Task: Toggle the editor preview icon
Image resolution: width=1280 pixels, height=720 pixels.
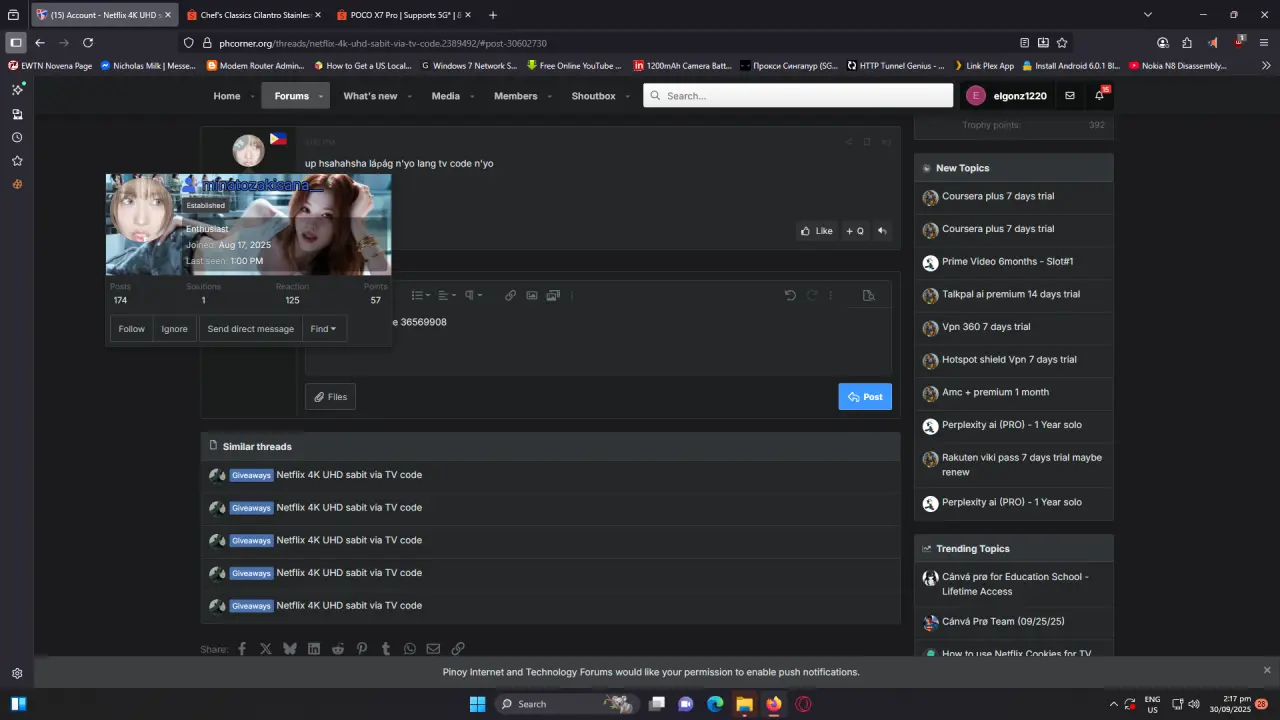Action: click(868, 295)
